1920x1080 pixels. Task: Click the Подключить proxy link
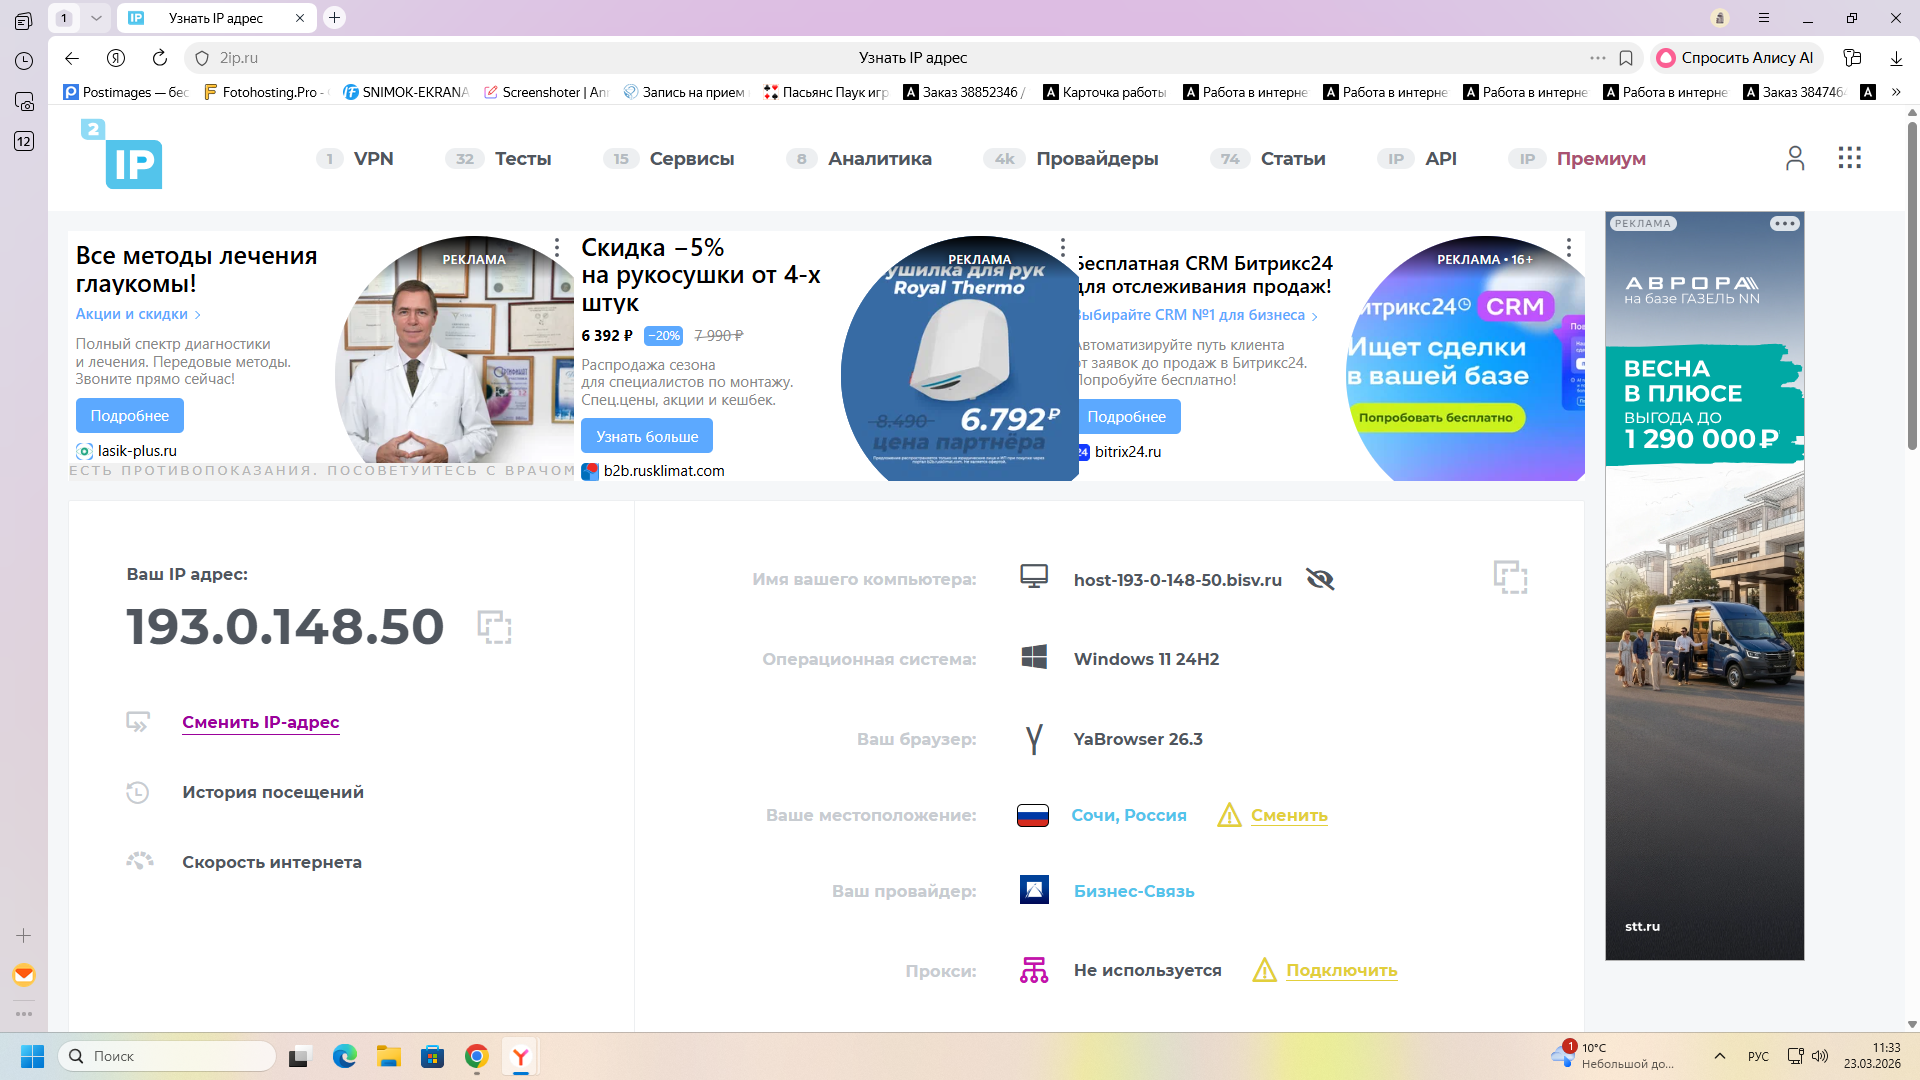click(1341, 970)
